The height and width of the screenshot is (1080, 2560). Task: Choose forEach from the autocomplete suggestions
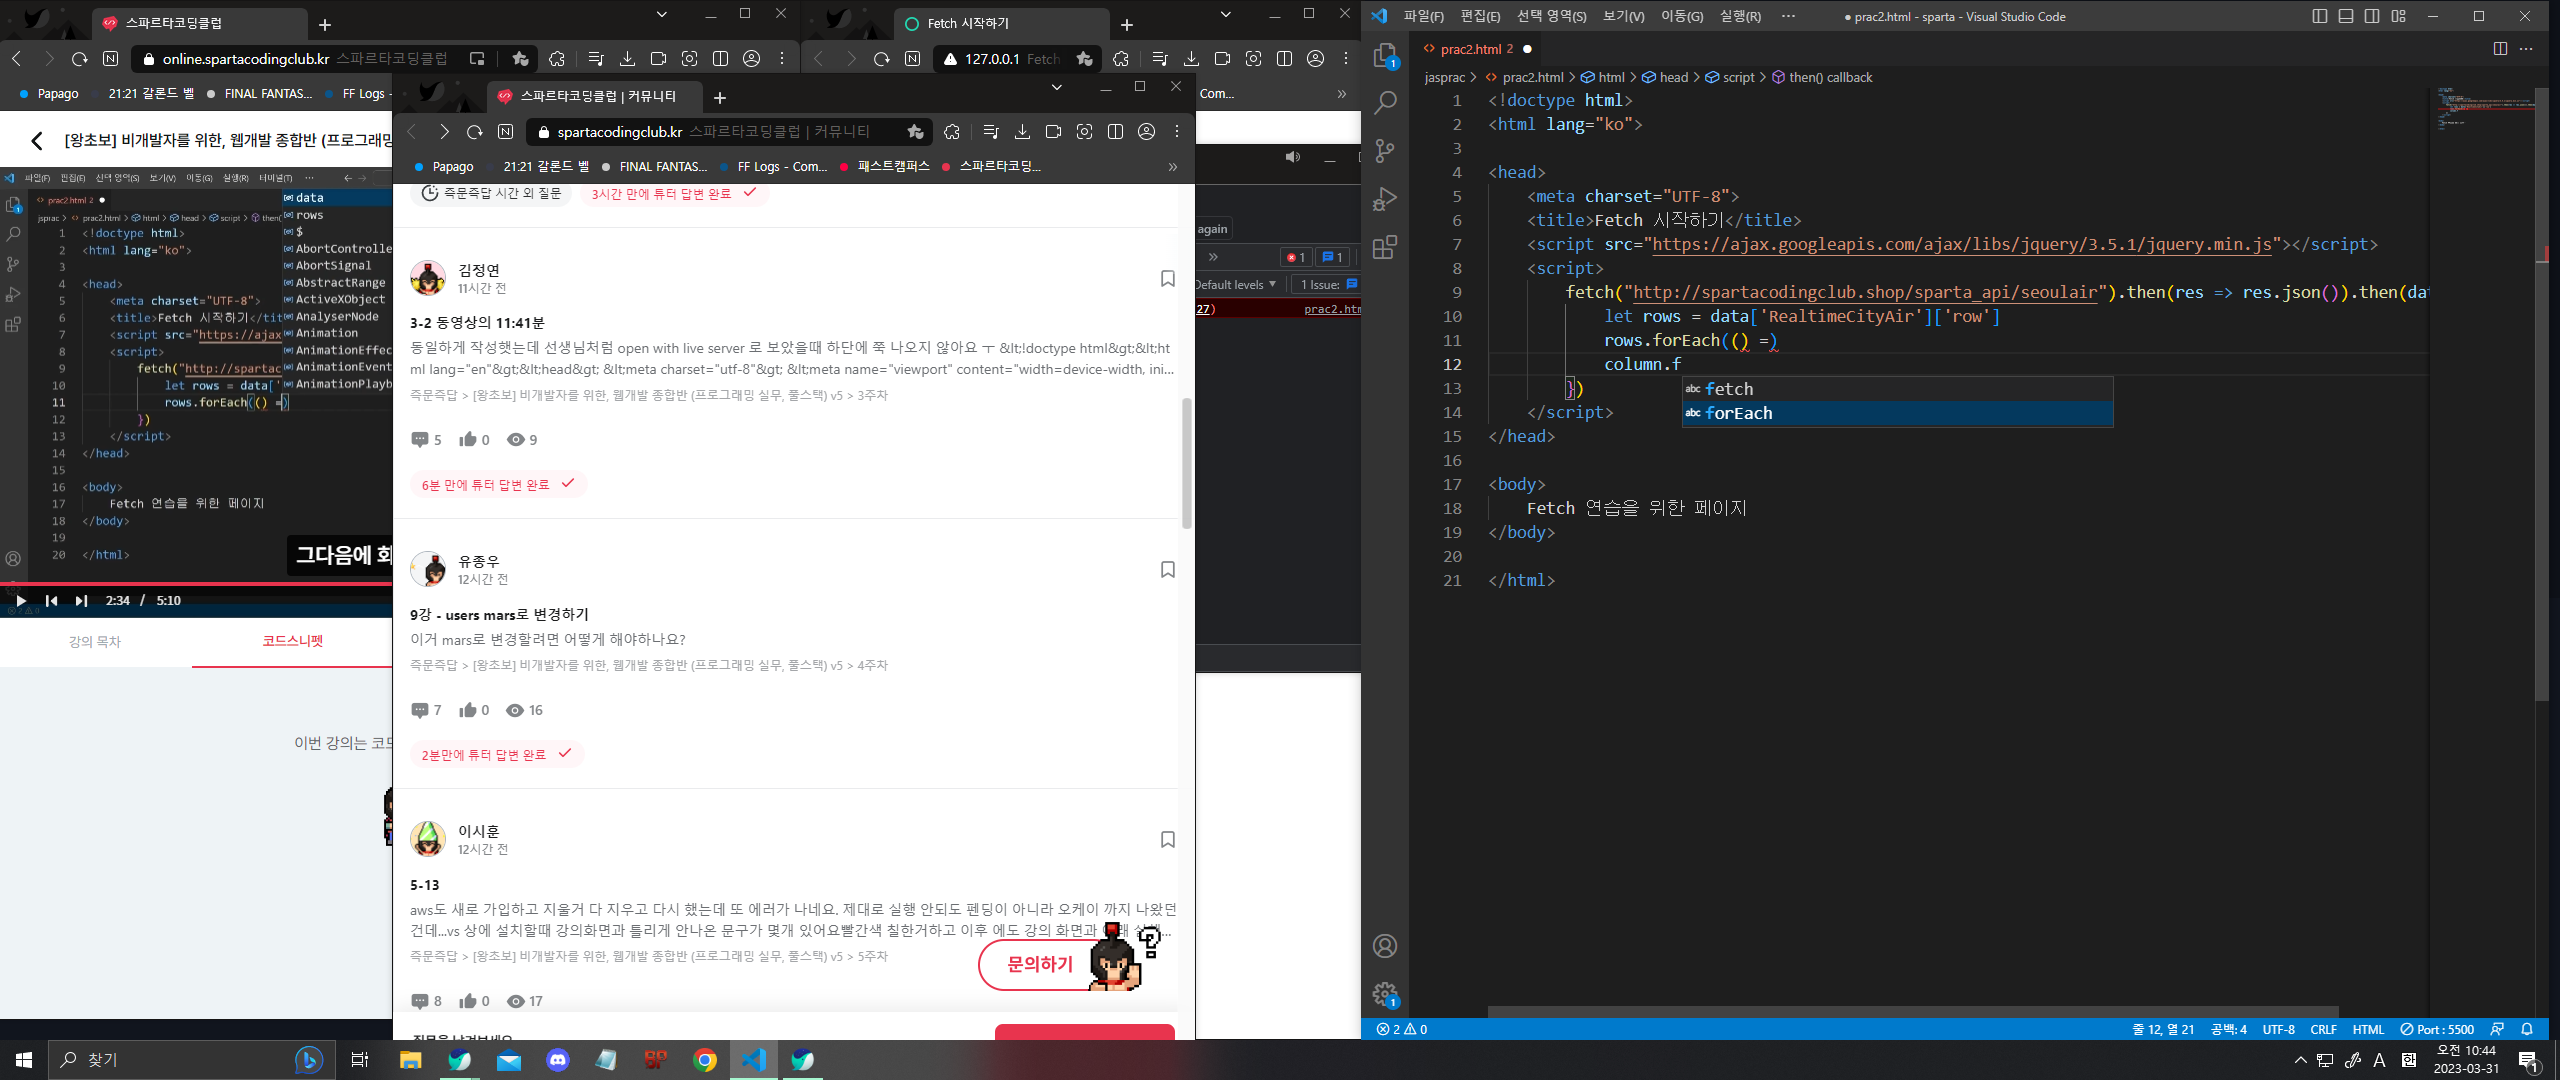click(1897, 413)
